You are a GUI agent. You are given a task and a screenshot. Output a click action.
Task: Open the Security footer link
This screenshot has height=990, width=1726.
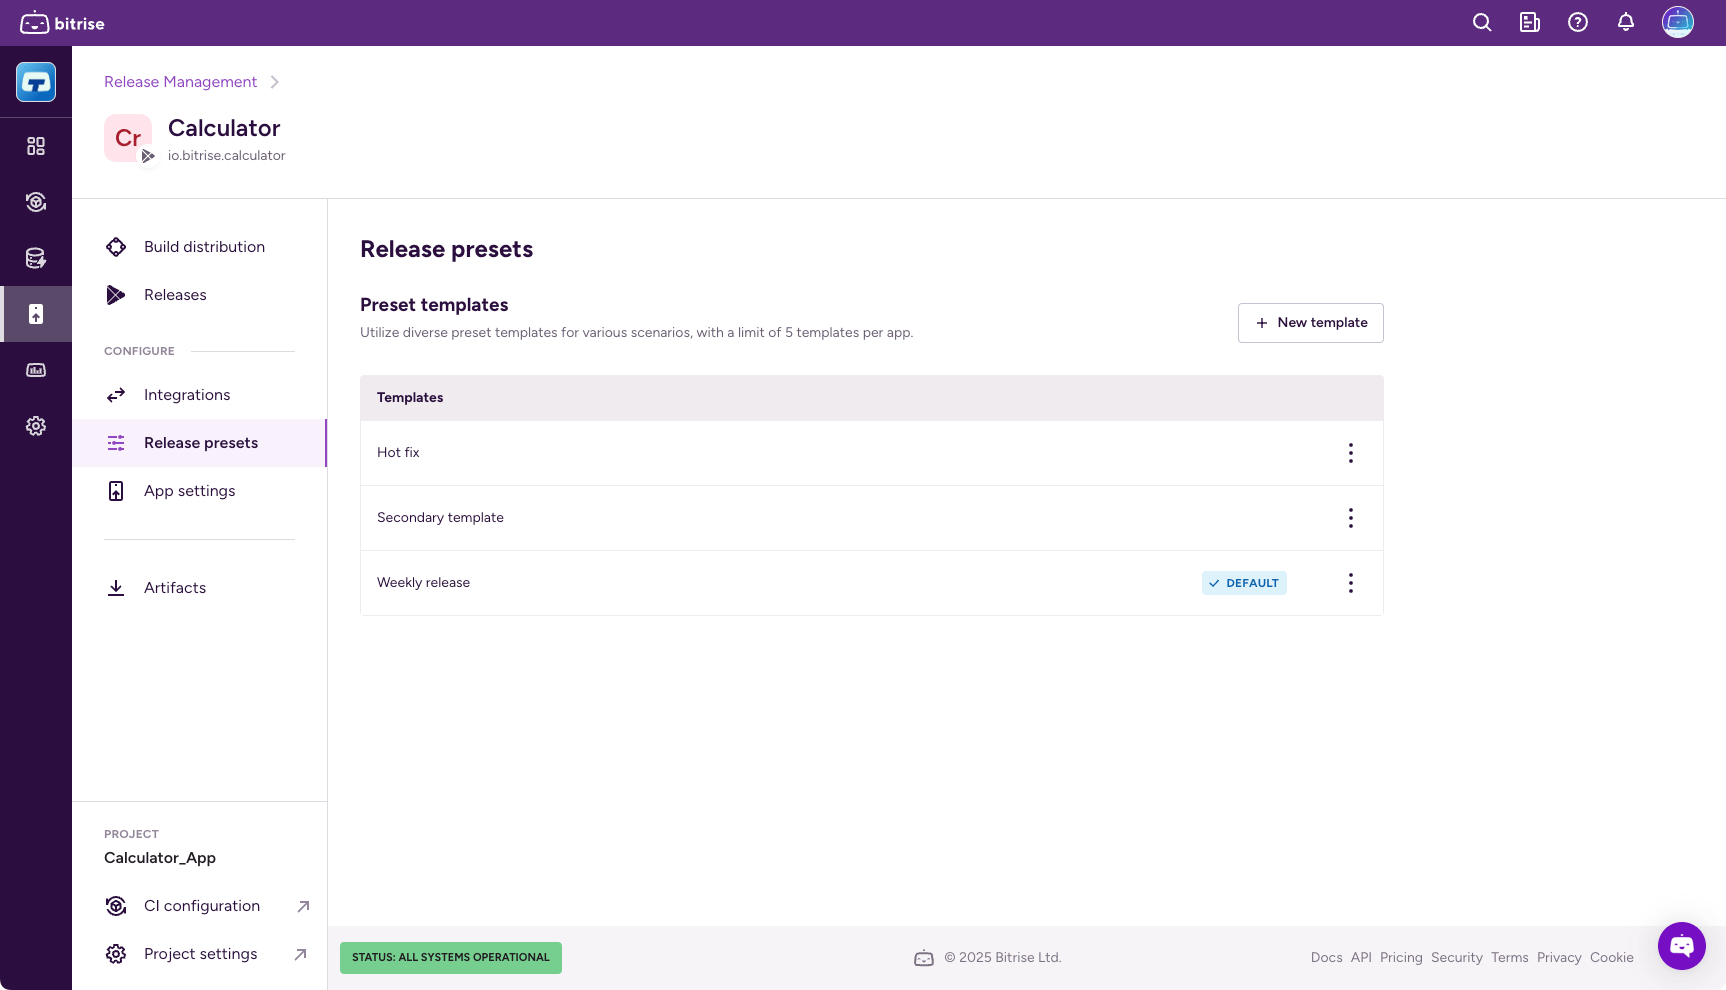pos(1456,958)
